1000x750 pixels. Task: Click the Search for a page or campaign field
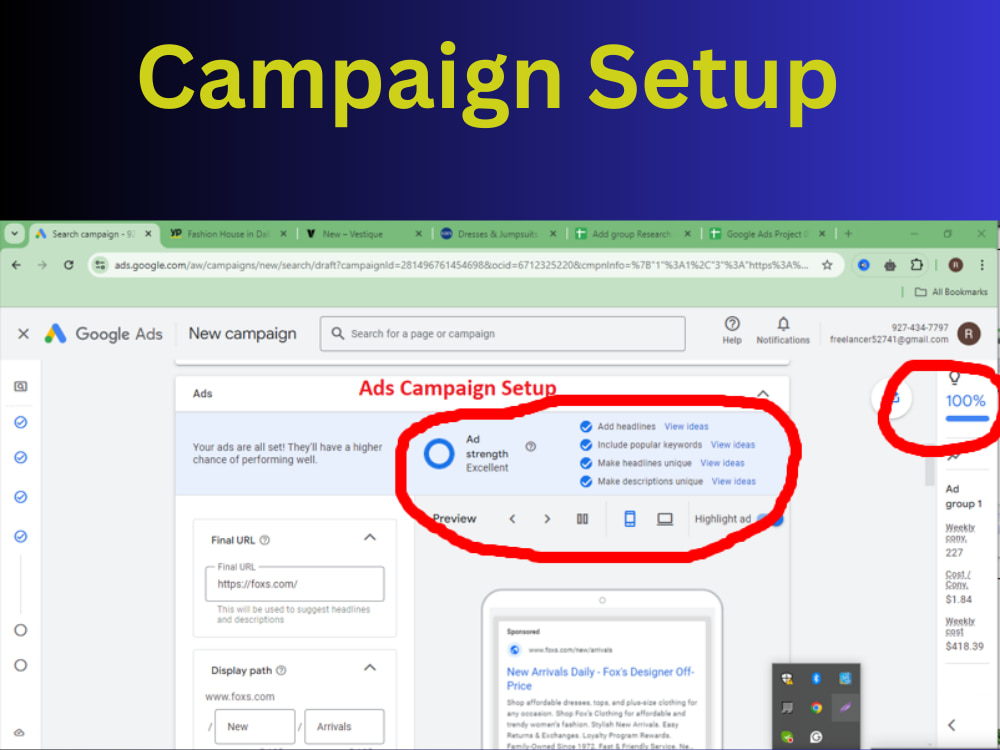tap(503, 334)
